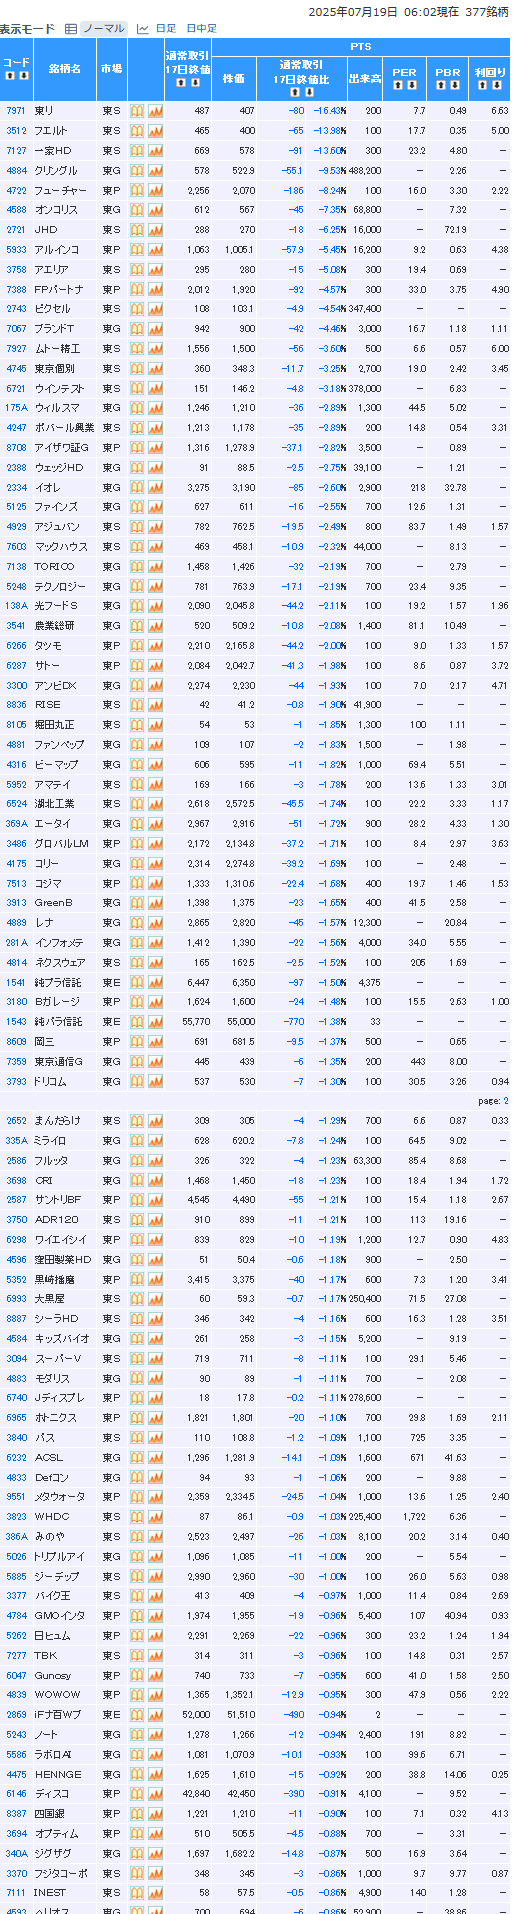Select the ノーマル display mode
Viewport: 515px width, 1914px height.
[105, 29]
